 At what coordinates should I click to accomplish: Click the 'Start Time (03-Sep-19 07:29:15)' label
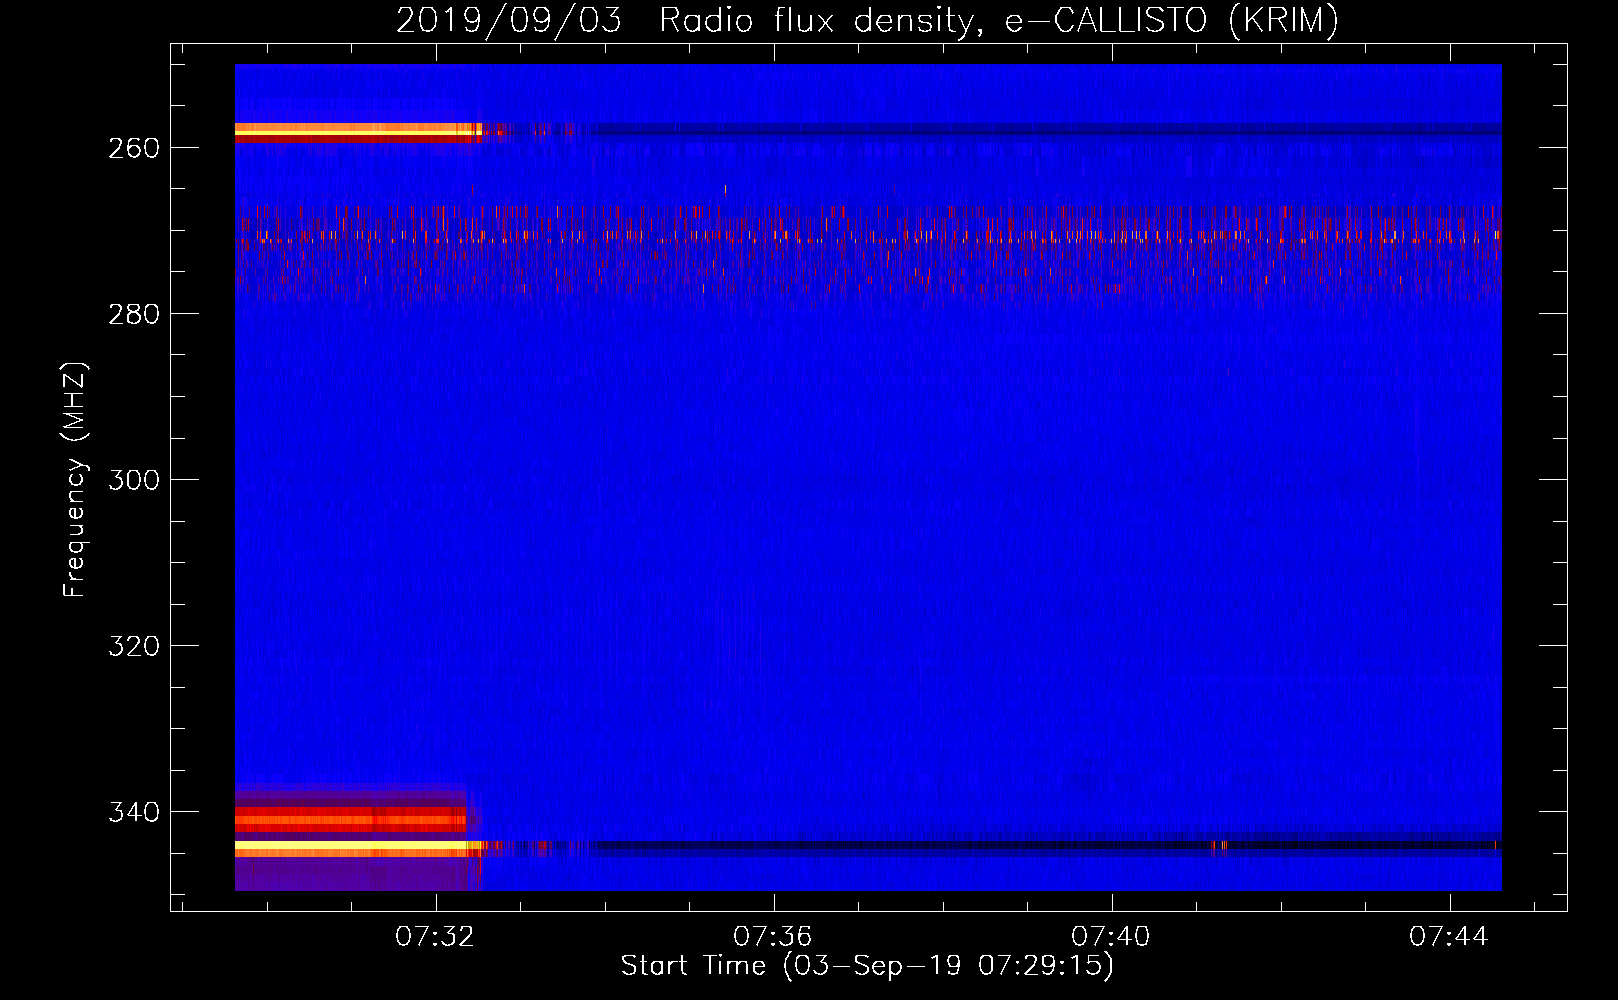[867, 966]
